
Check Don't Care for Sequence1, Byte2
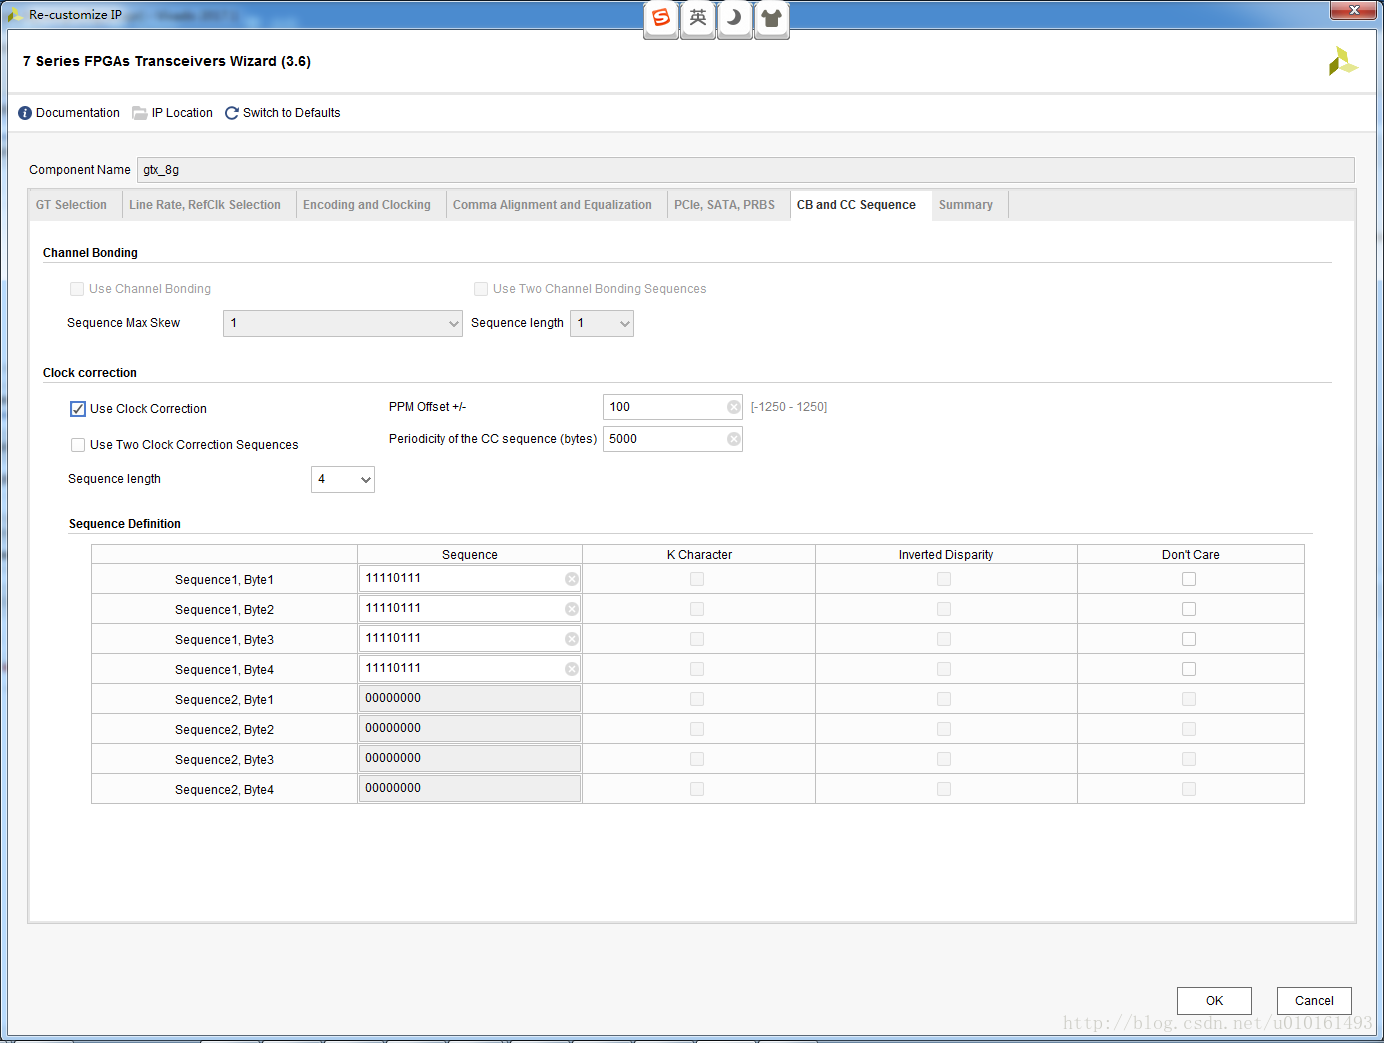1189,609
